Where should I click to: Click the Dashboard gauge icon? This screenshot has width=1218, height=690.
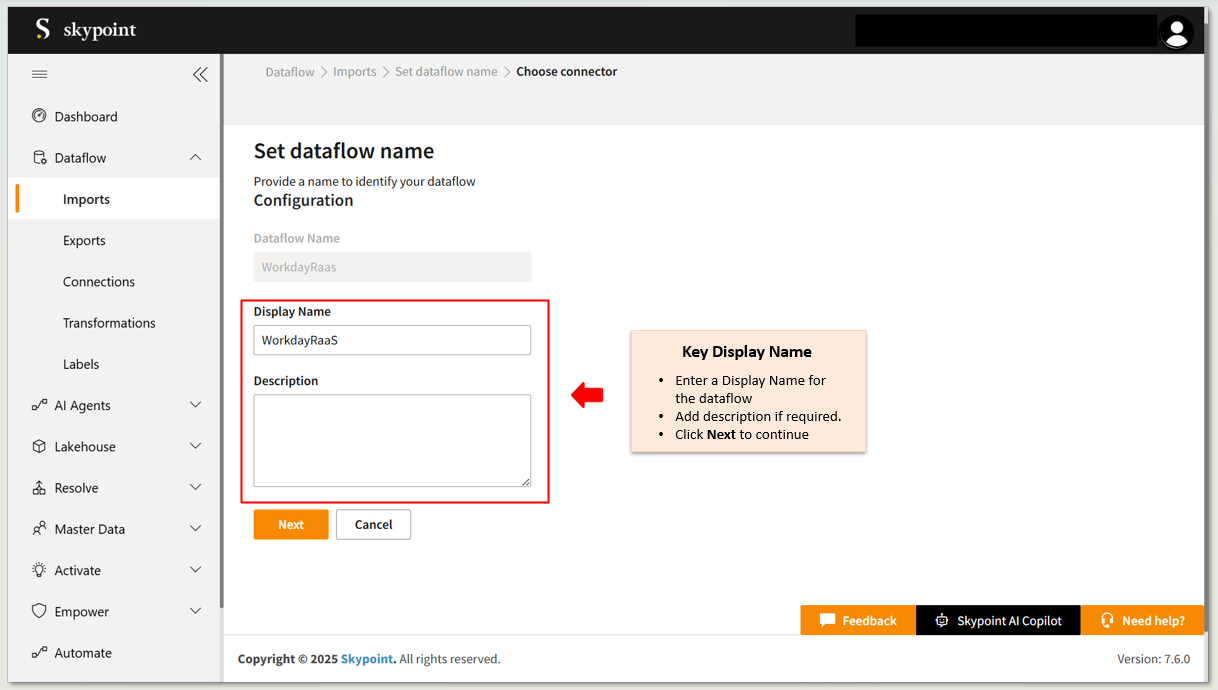point(39,116)
